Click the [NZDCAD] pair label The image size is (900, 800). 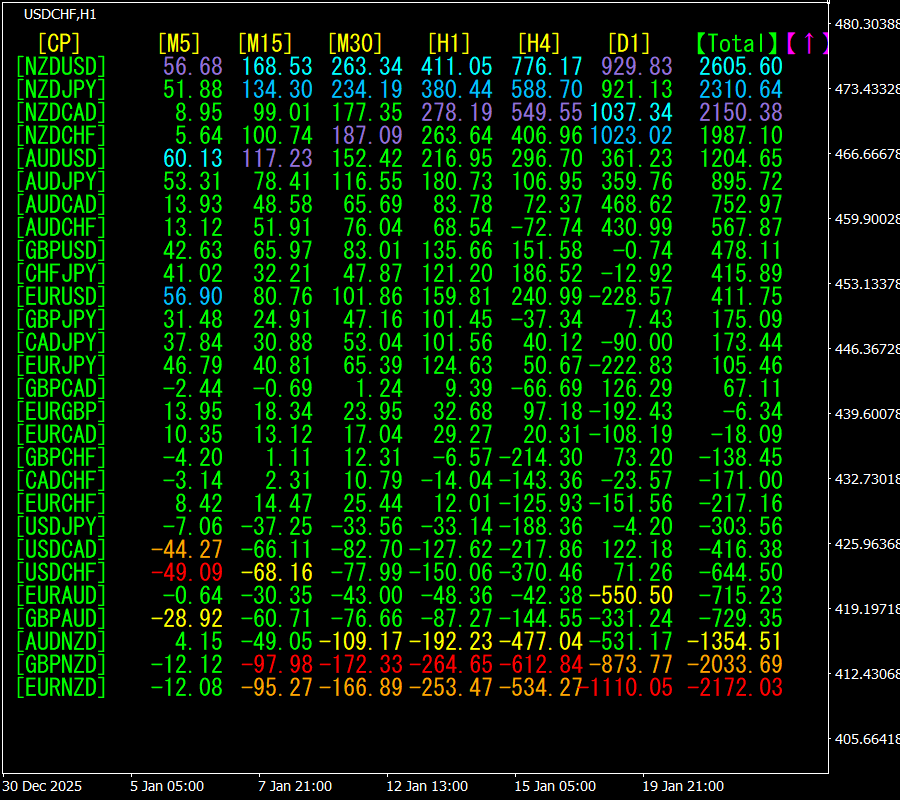click(x=61, y=112)
